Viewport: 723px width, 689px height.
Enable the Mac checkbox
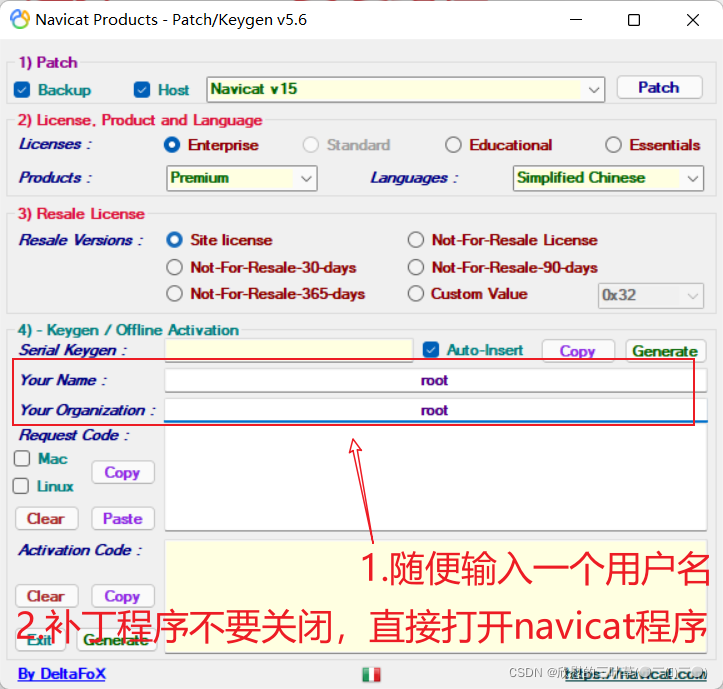tap(22, 458)
